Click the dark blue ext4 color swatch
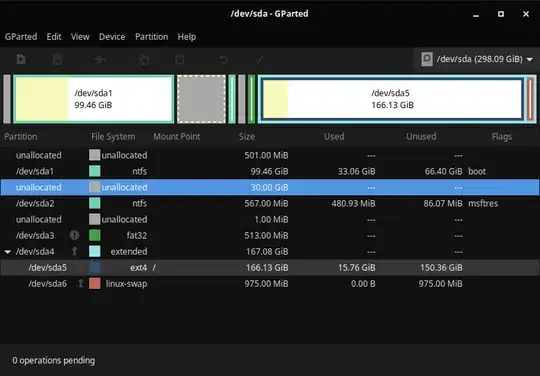540x376 pixels. 95,268
